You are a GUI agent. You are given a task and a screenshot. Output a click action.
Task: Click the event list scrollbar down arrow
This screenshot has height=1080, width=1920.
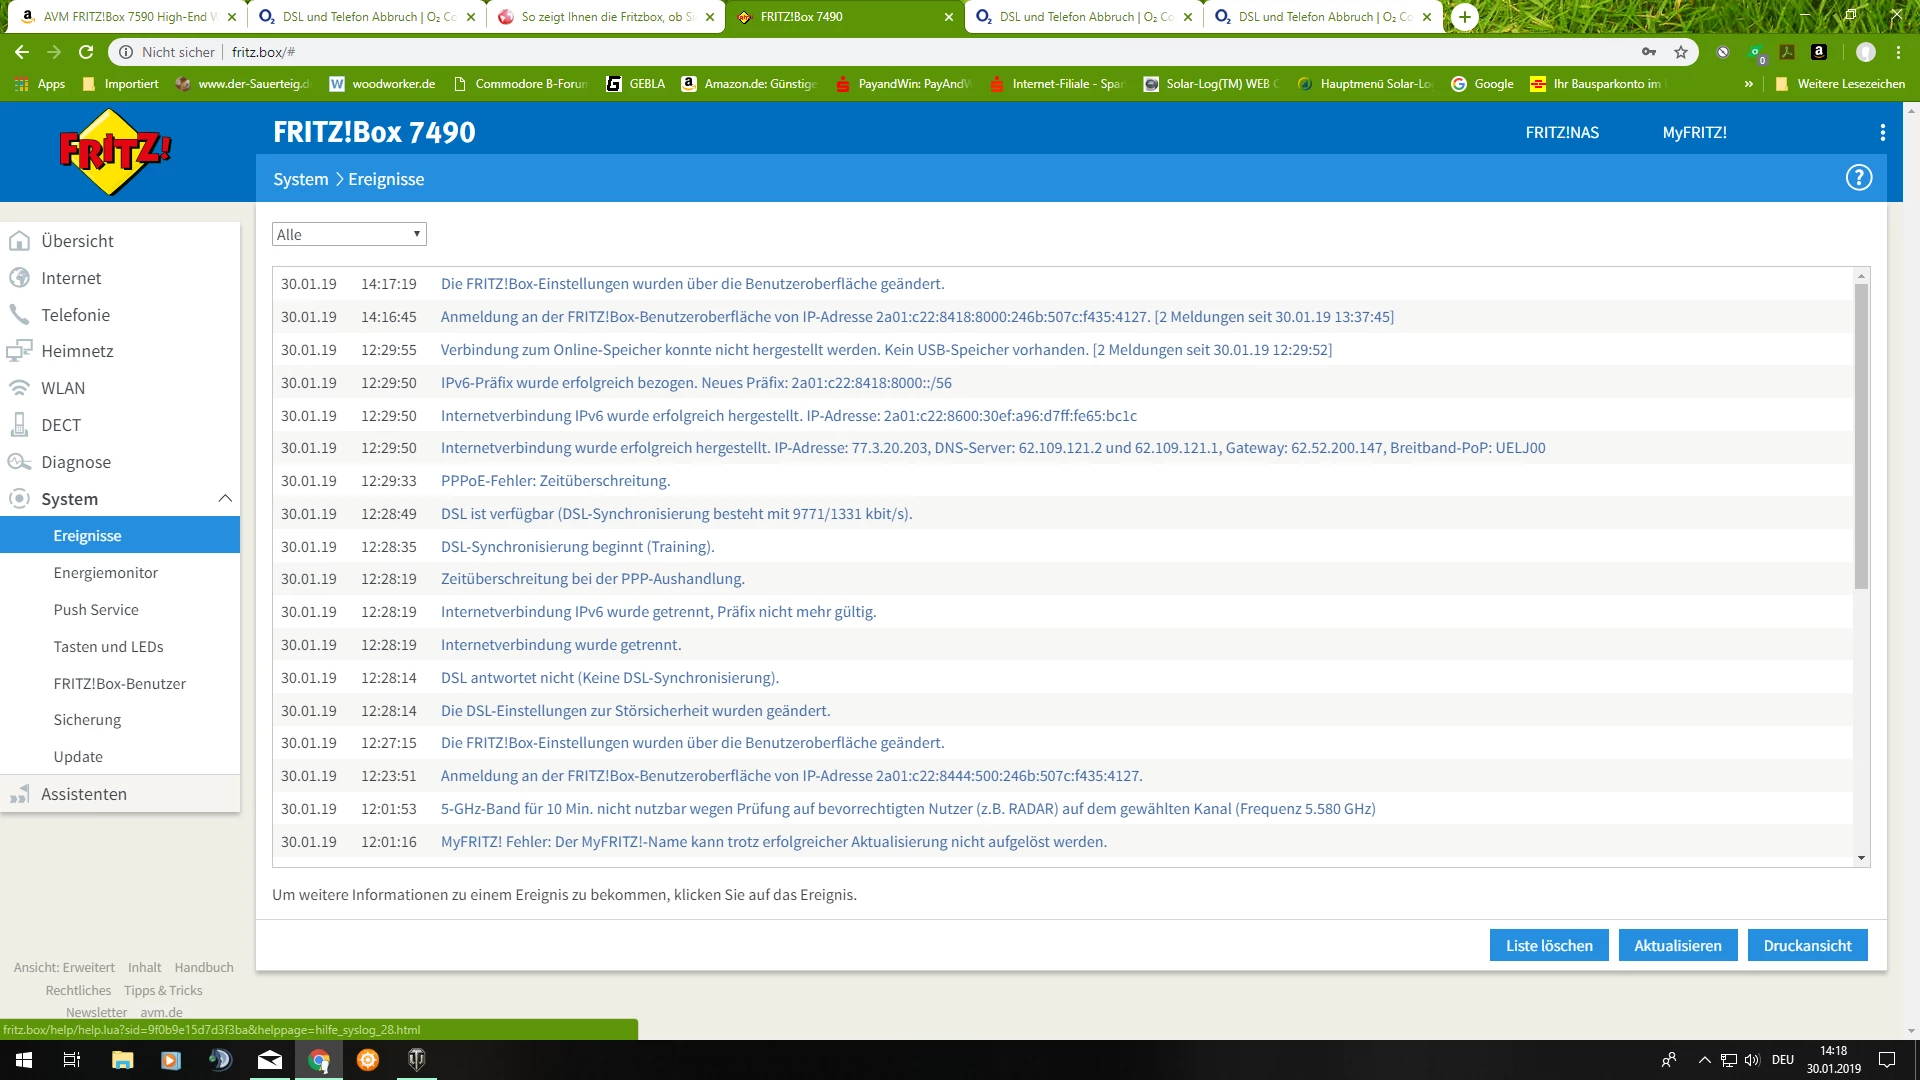(1861, 858)
